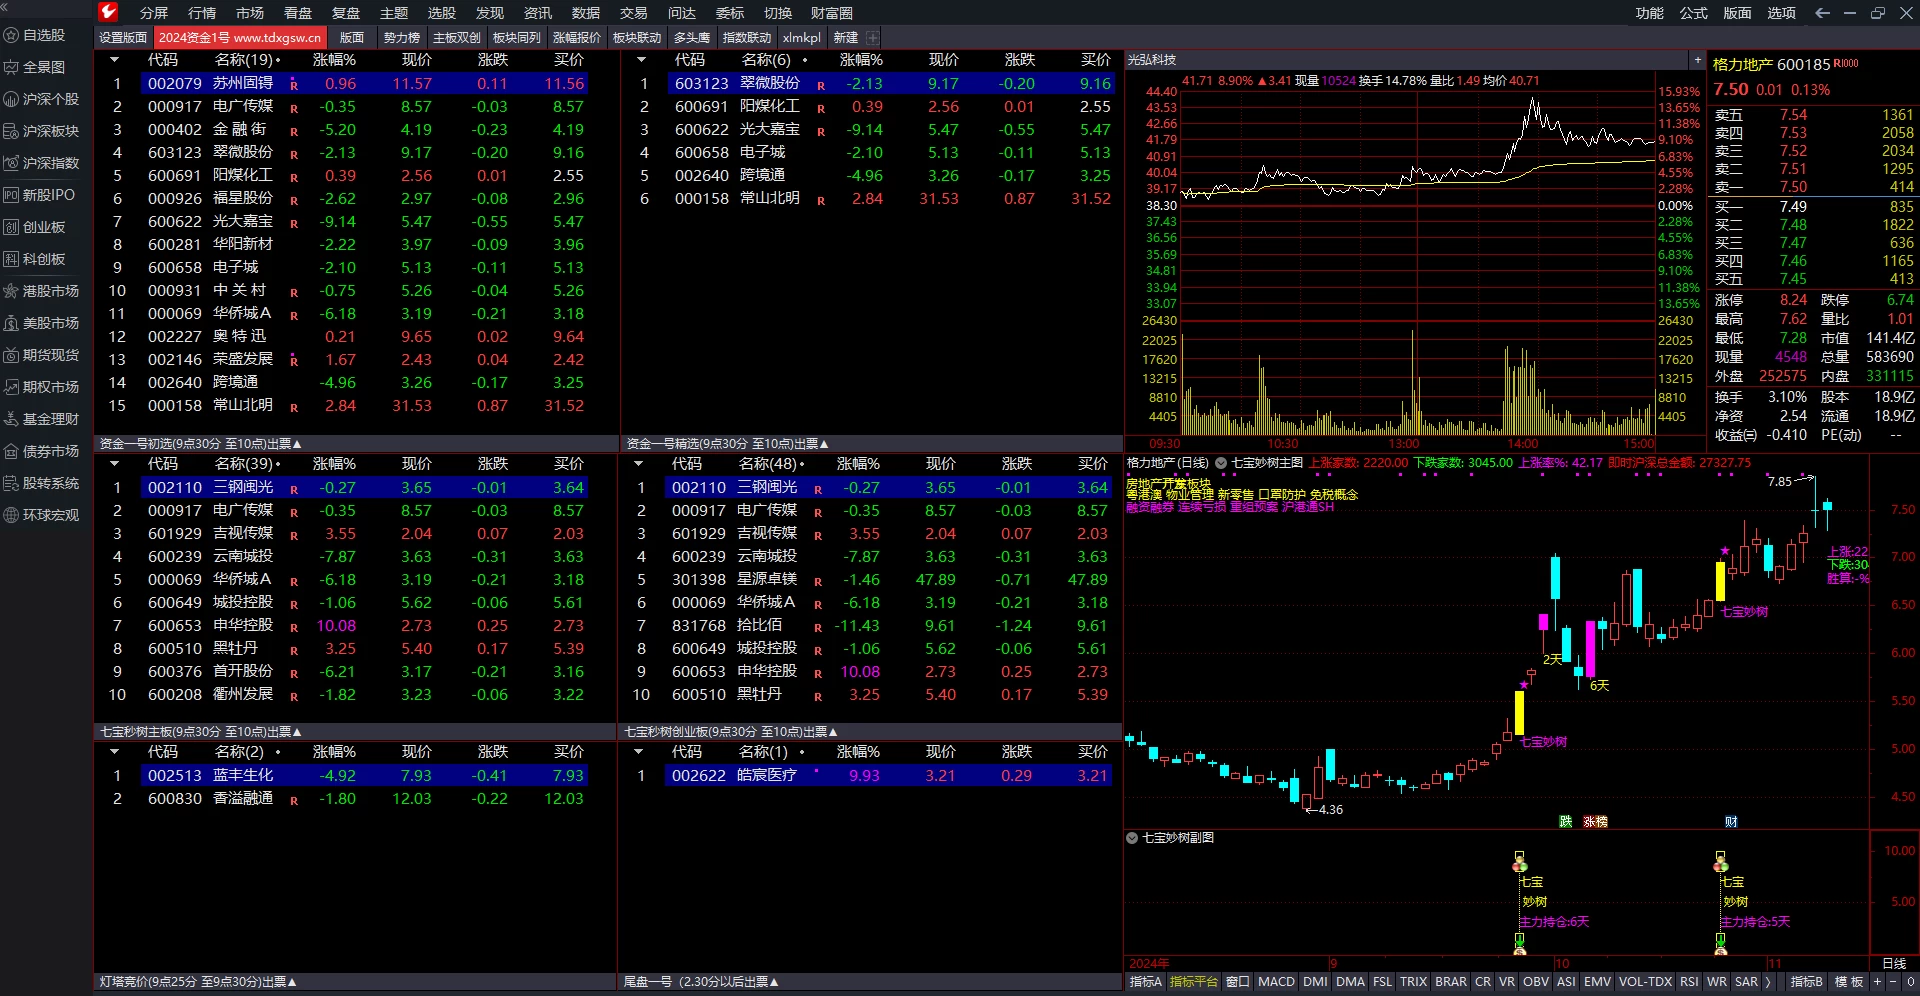This screenshot has height=996, width=1920.
Task: Open 基金理财 in the sidebar
Action: coord(42,419)
